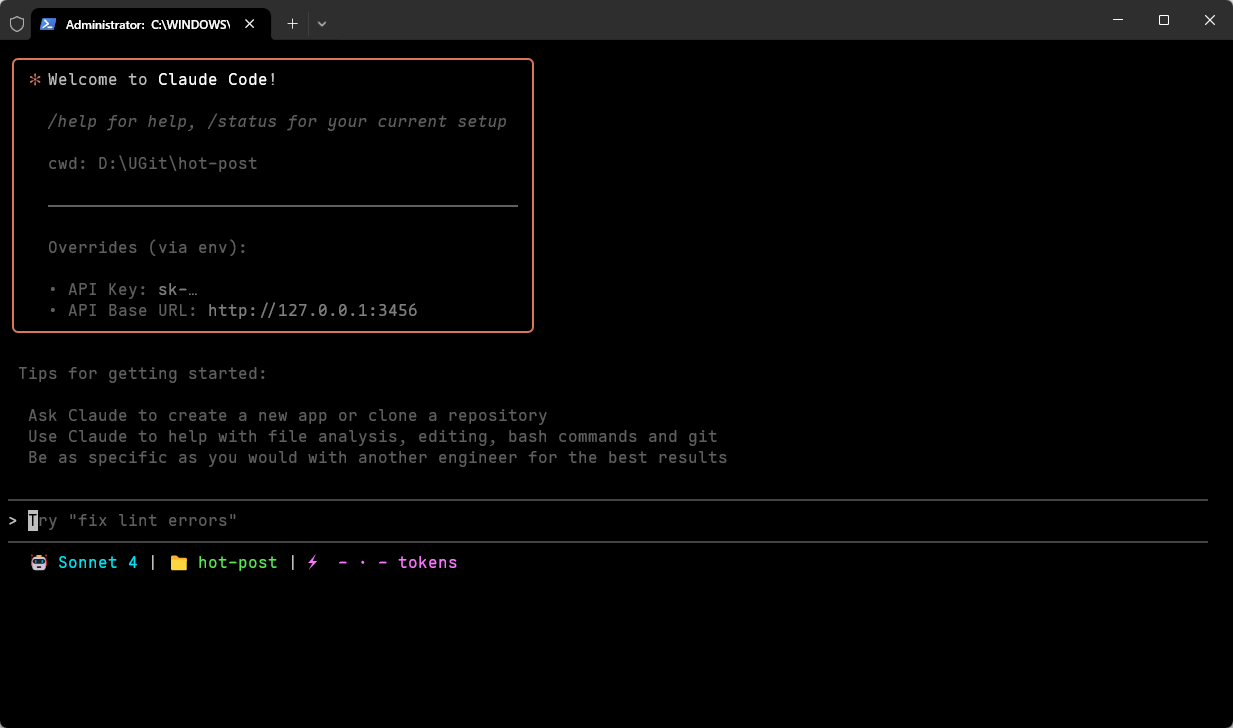Click the yellow folder icon in status line
This screenshot has height=728, width=1233.
point(179,563)
